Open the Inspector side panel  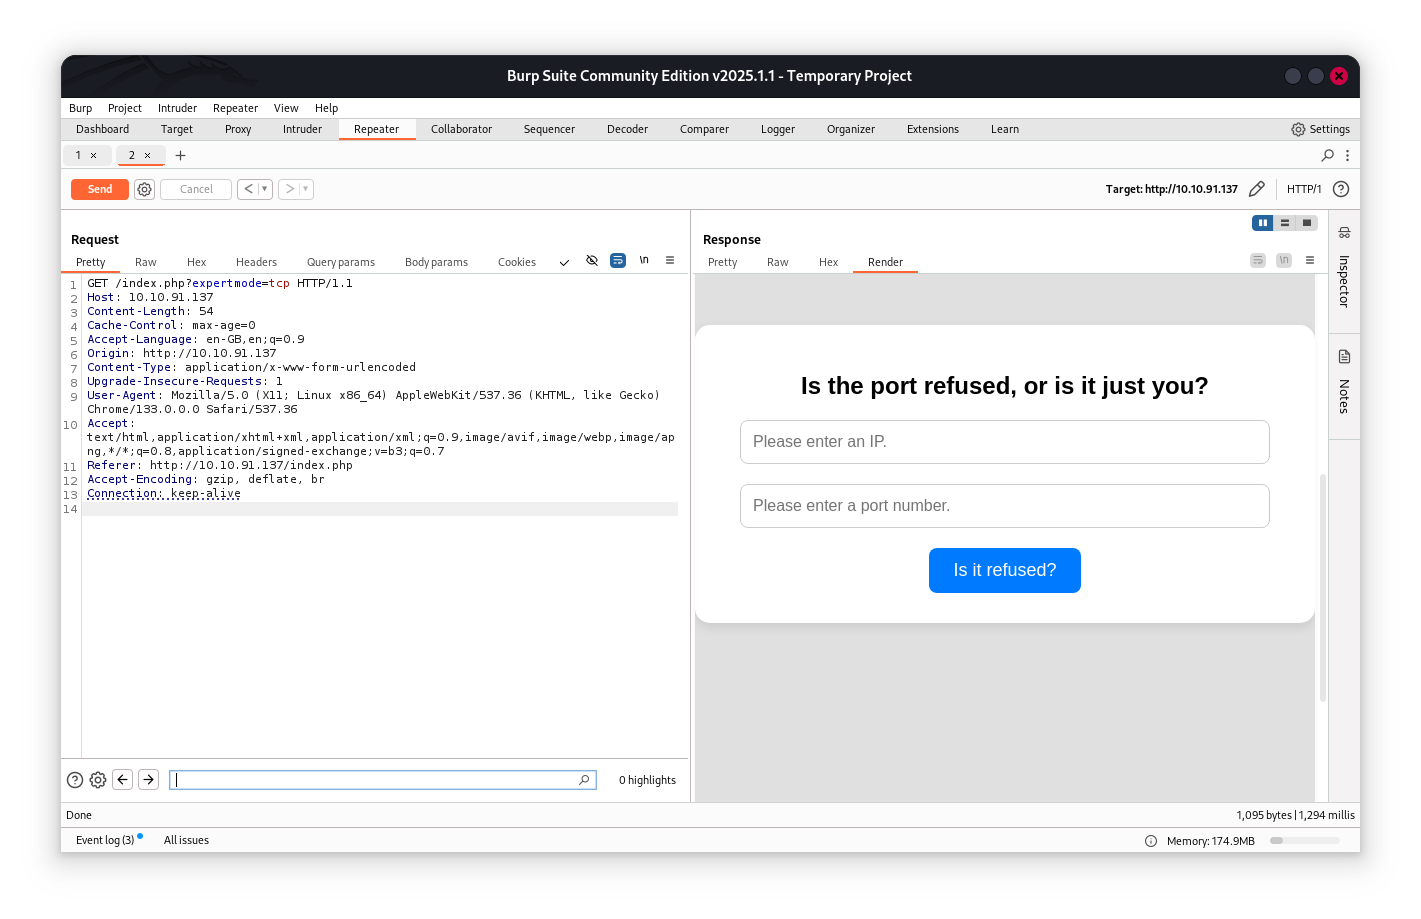[1344, 270]
